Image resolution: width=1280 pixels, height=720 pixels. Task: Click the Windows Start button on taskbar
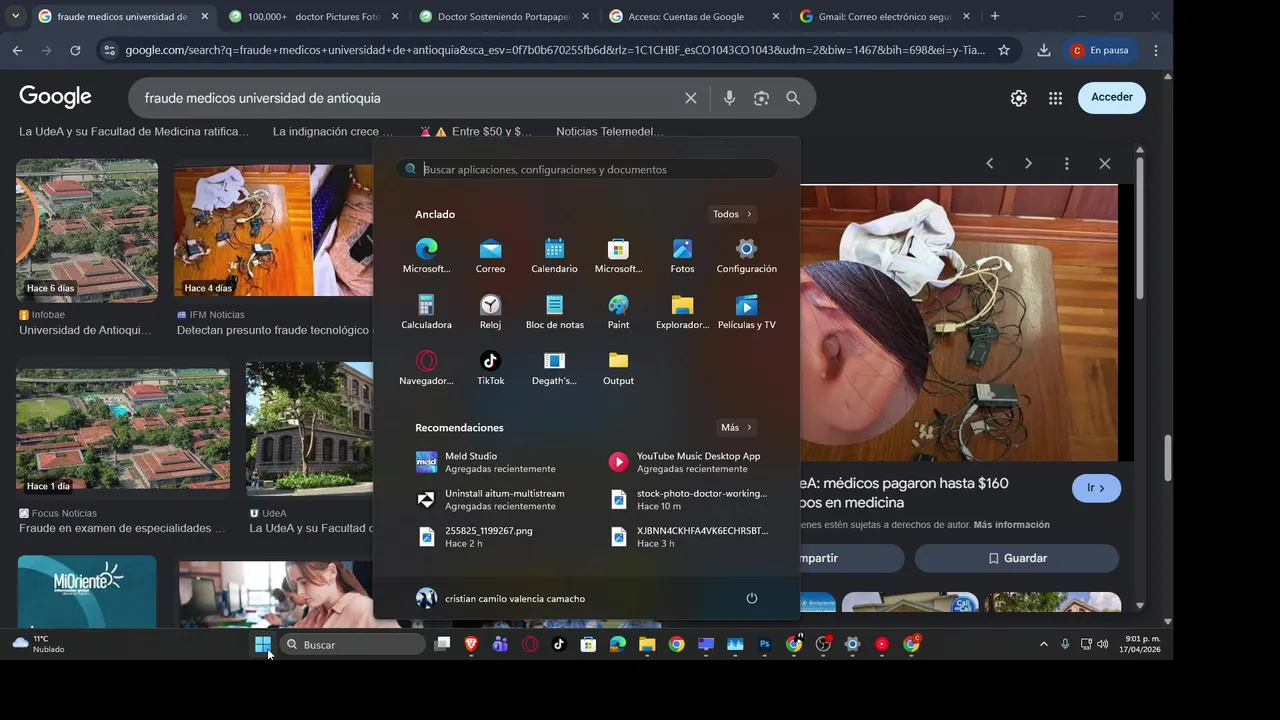[x=263, y=645]
